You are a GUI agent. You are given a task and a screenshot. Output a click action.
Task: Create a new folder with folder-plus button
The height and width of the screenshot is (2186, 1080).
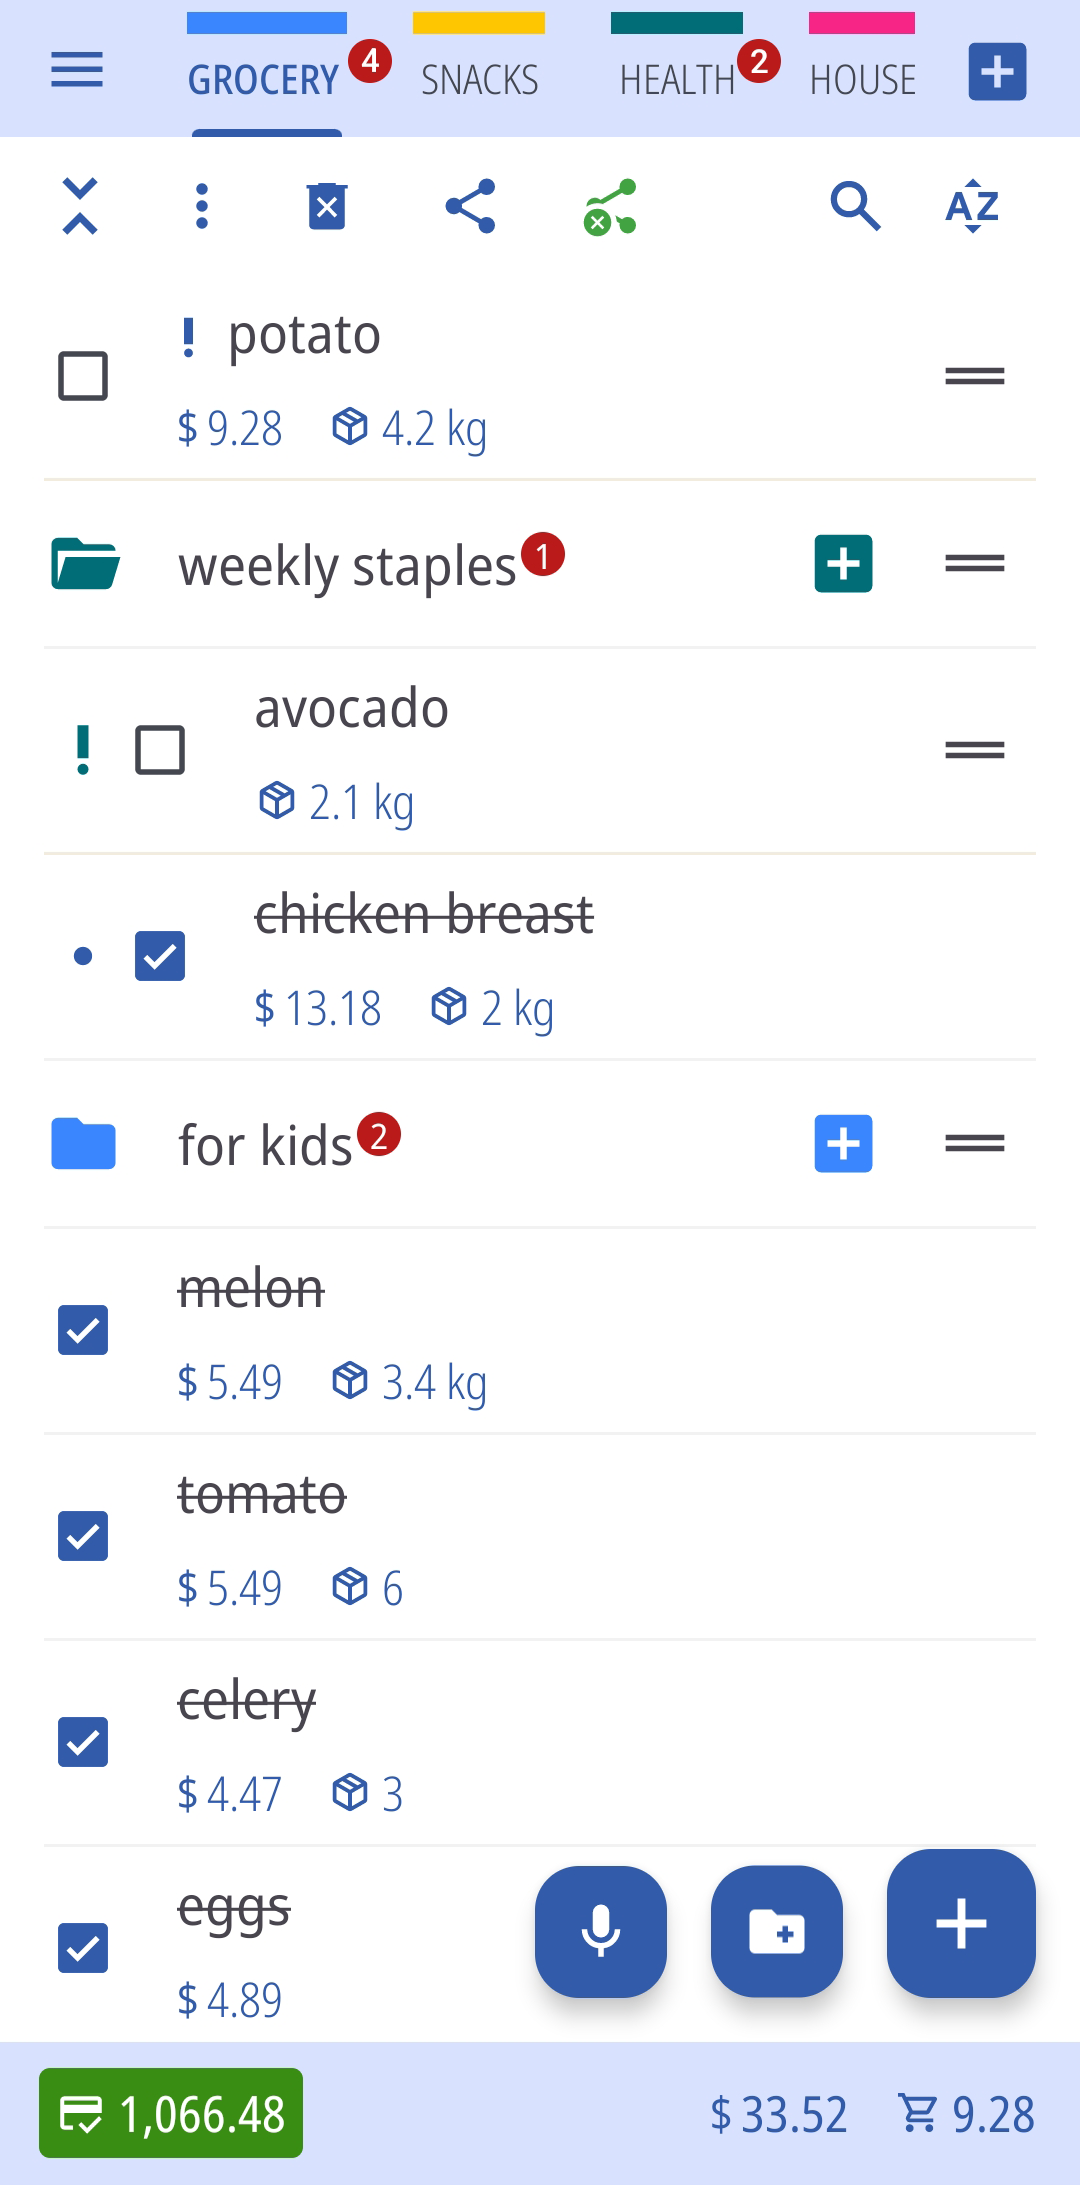click(776, 1931)
